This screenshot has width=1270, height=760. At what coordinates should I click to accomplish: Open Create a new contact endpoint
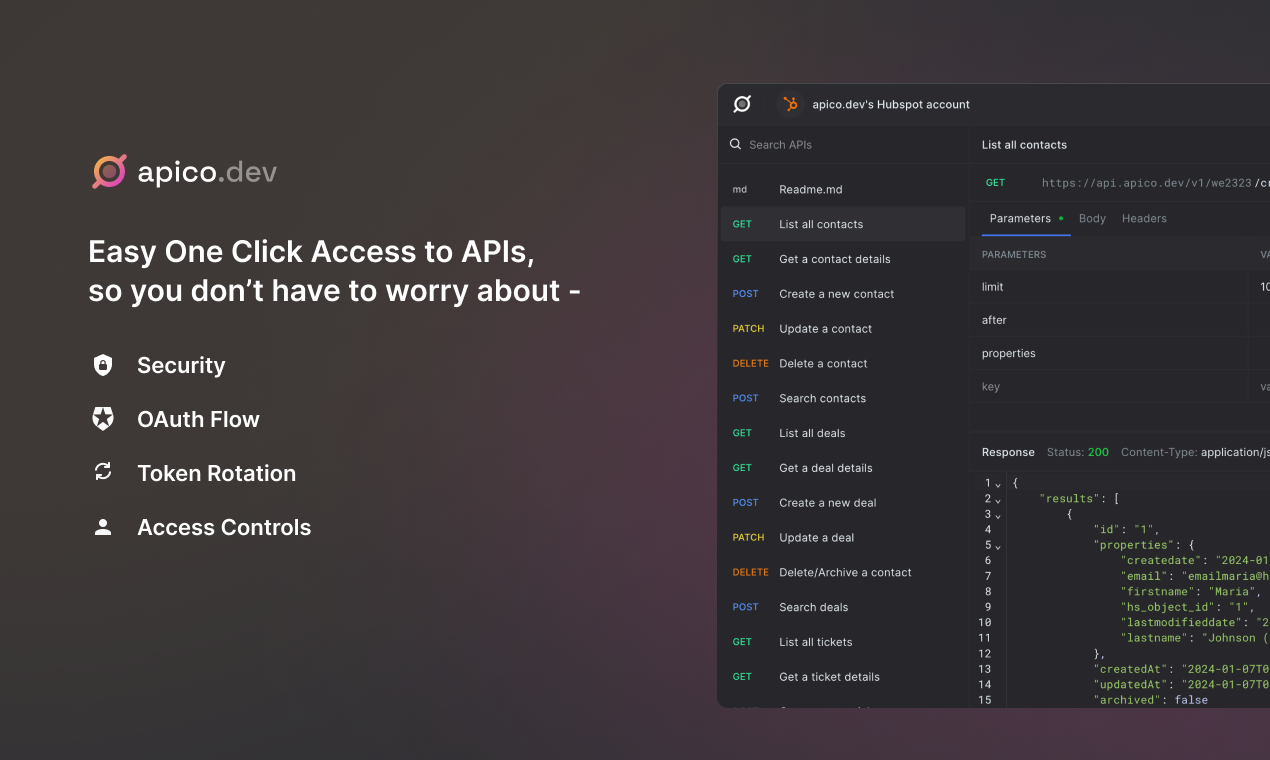(x=843, y=294)
